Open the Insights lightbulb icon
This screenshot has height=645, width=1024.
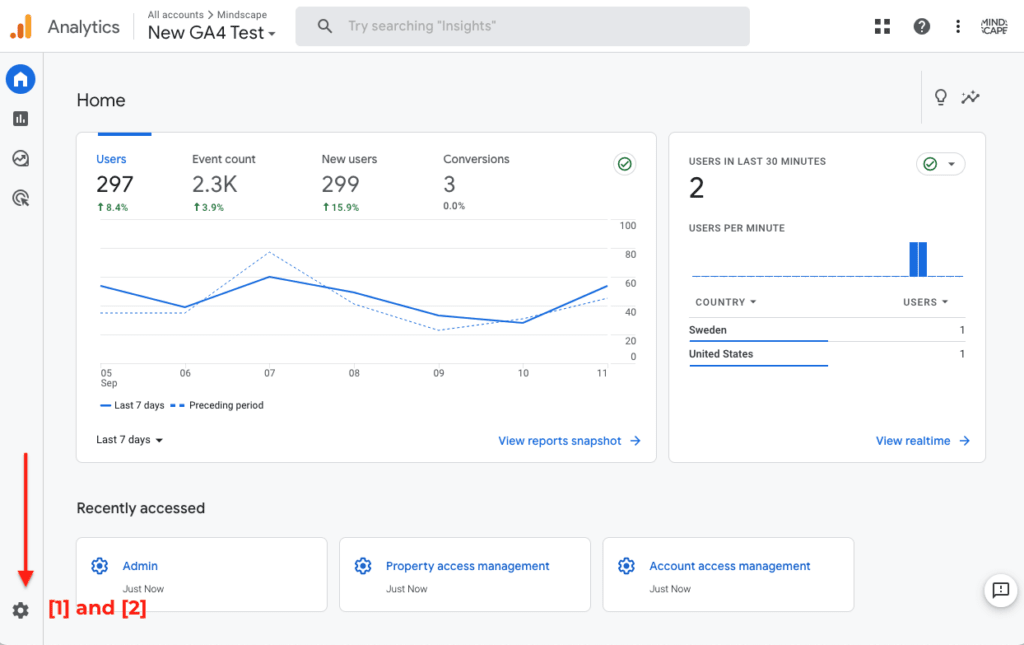coord(940,97)
